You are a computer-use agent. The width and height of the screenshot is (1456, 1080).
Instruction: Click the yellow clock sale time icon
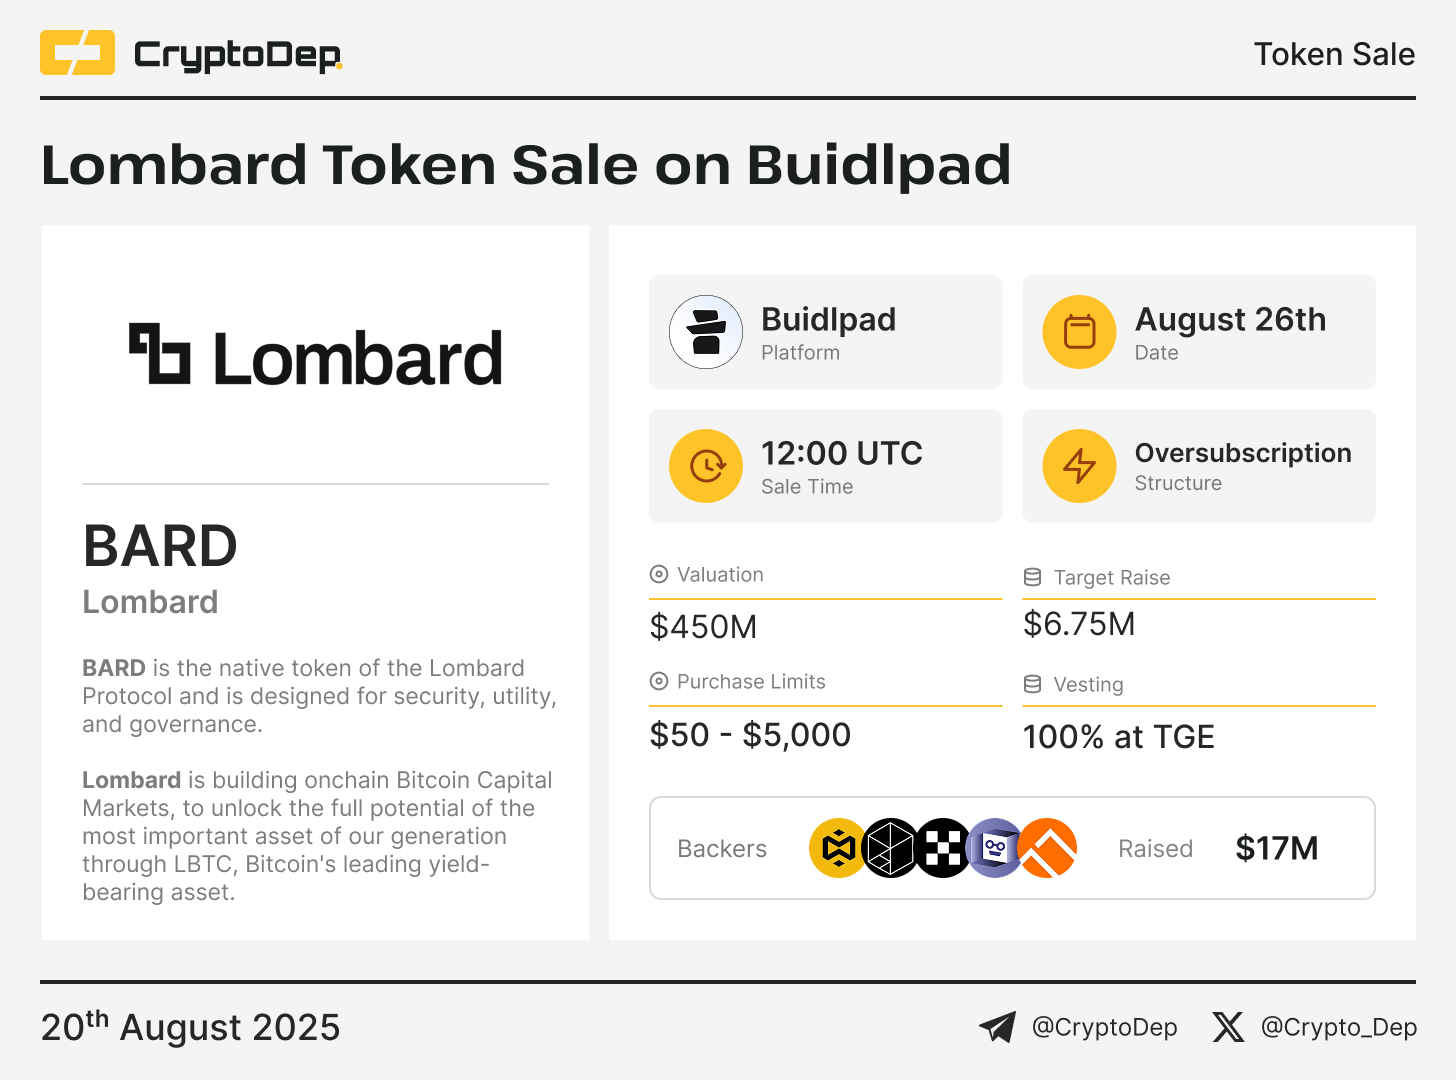pos(706,466)
